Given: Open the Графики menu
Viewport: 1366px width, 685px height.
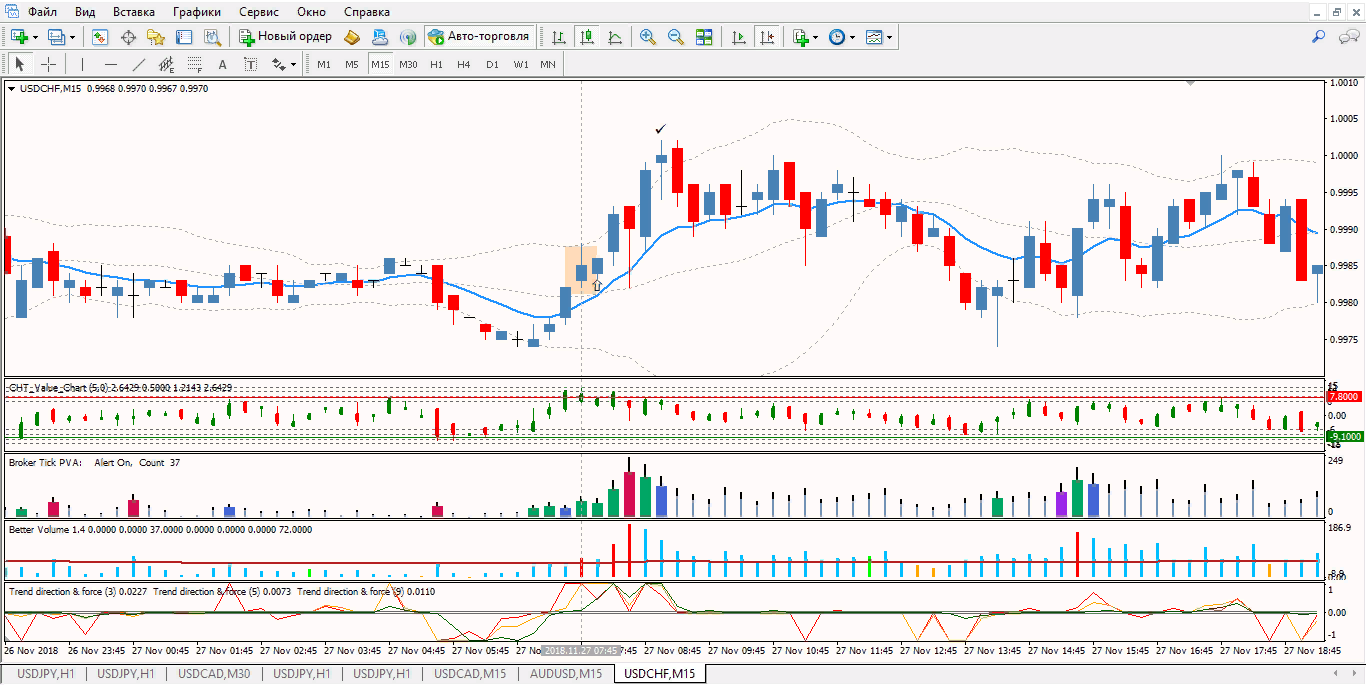Looking at the screenshot, I should [196, 12].
